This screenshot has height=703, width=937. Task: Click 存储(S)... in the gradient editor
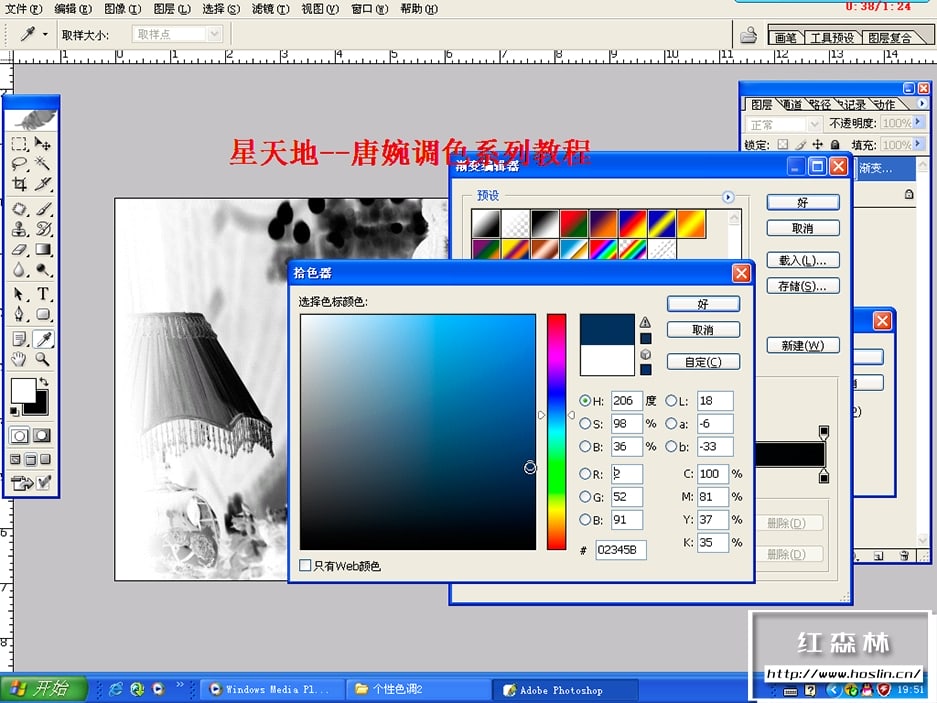click(803, 286)
